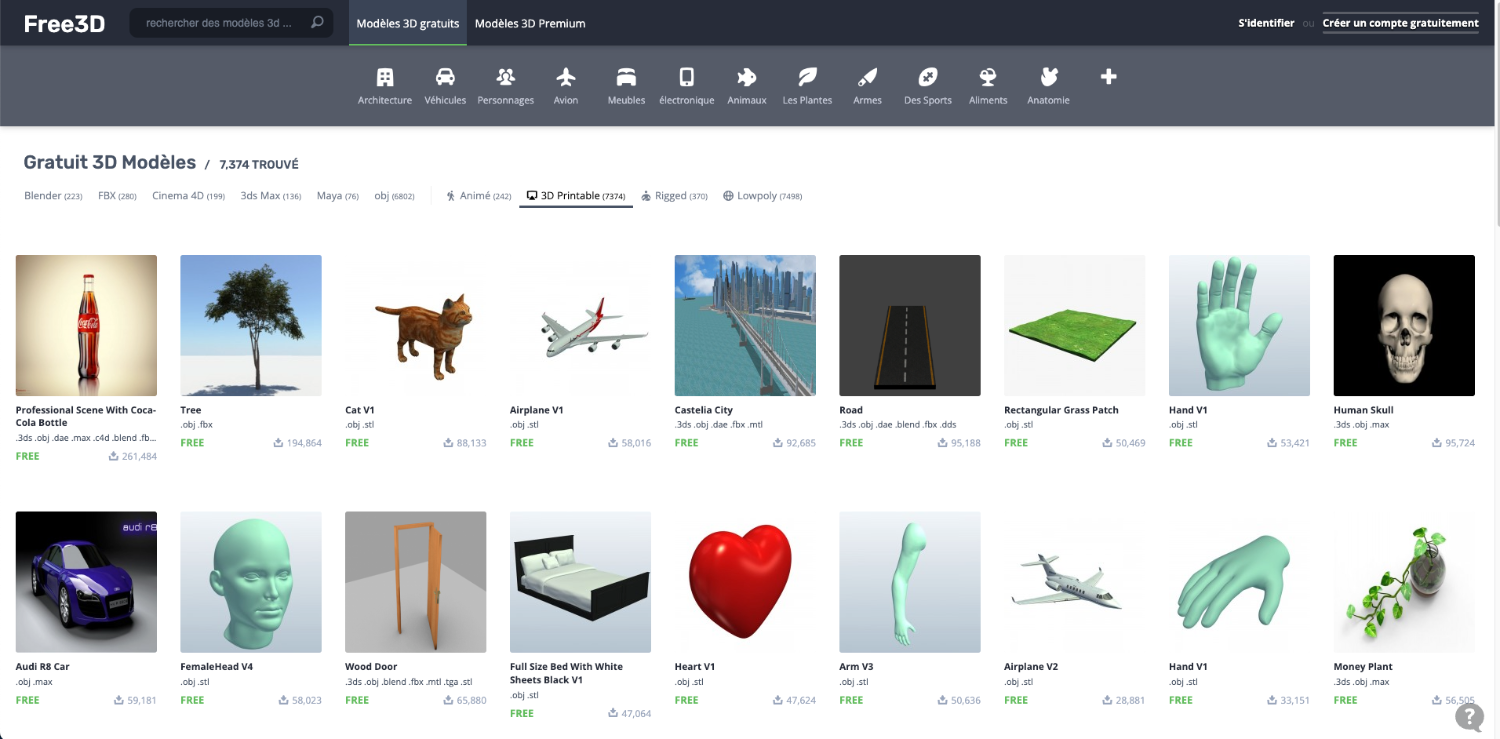
Task: Select the Modèles 3D gratuits tab
Action: pos(408,23)
